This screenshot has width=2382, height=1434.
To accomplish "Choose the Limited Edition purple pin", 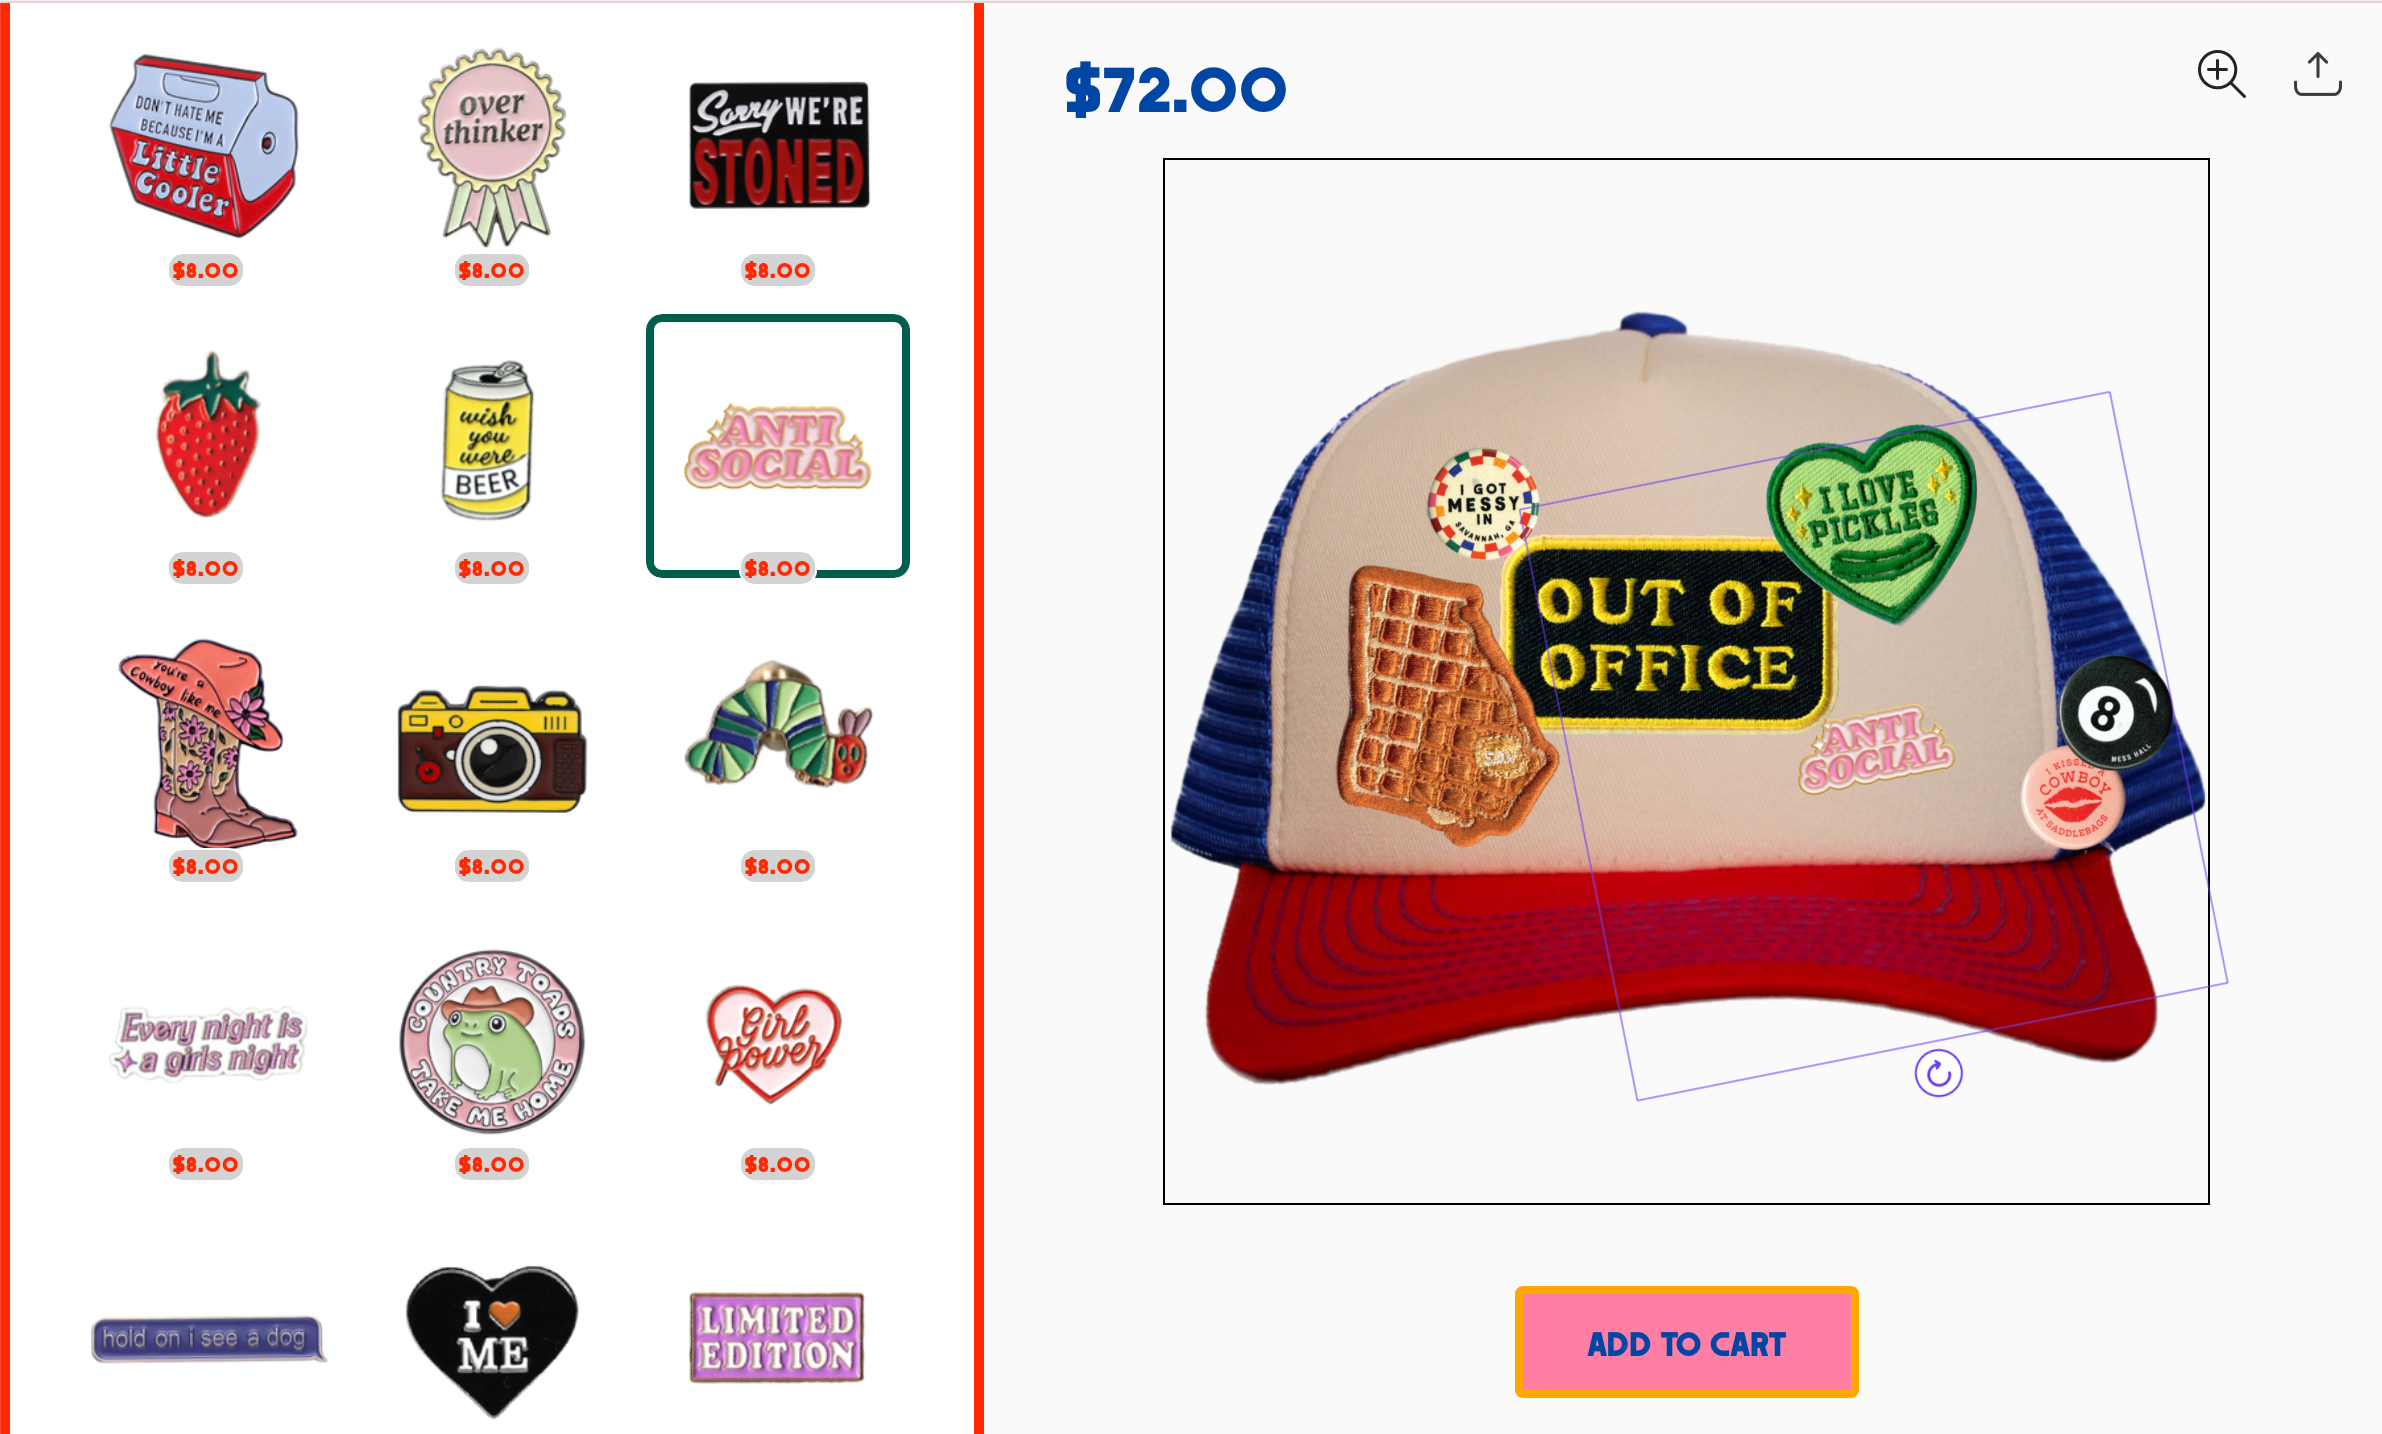I will [x=777, y=1337].
